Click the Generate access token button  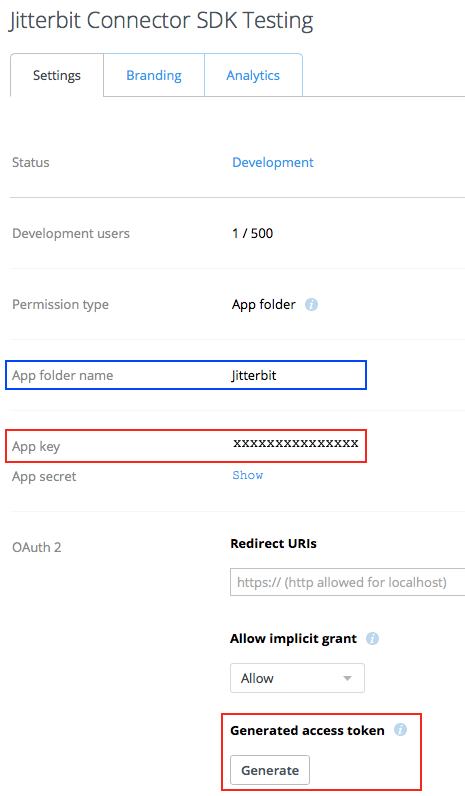point(270,770)
